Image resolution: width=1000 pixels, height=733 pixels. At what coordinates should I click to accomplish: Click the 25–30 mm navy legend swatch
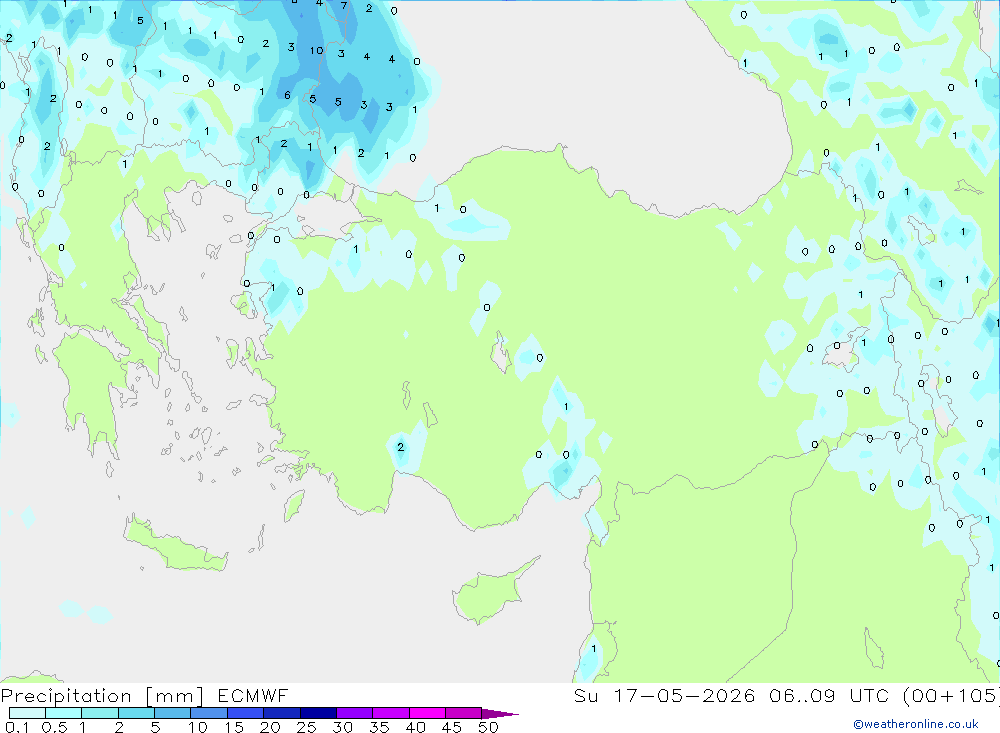point(318,713)
